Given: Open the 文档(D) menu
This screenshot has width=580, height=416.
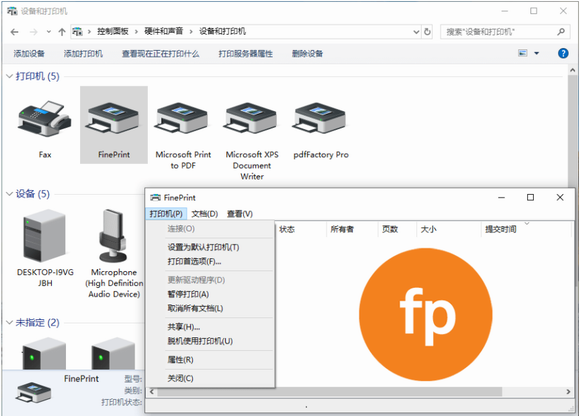Looking at the screenshot, I should (205, 214).
